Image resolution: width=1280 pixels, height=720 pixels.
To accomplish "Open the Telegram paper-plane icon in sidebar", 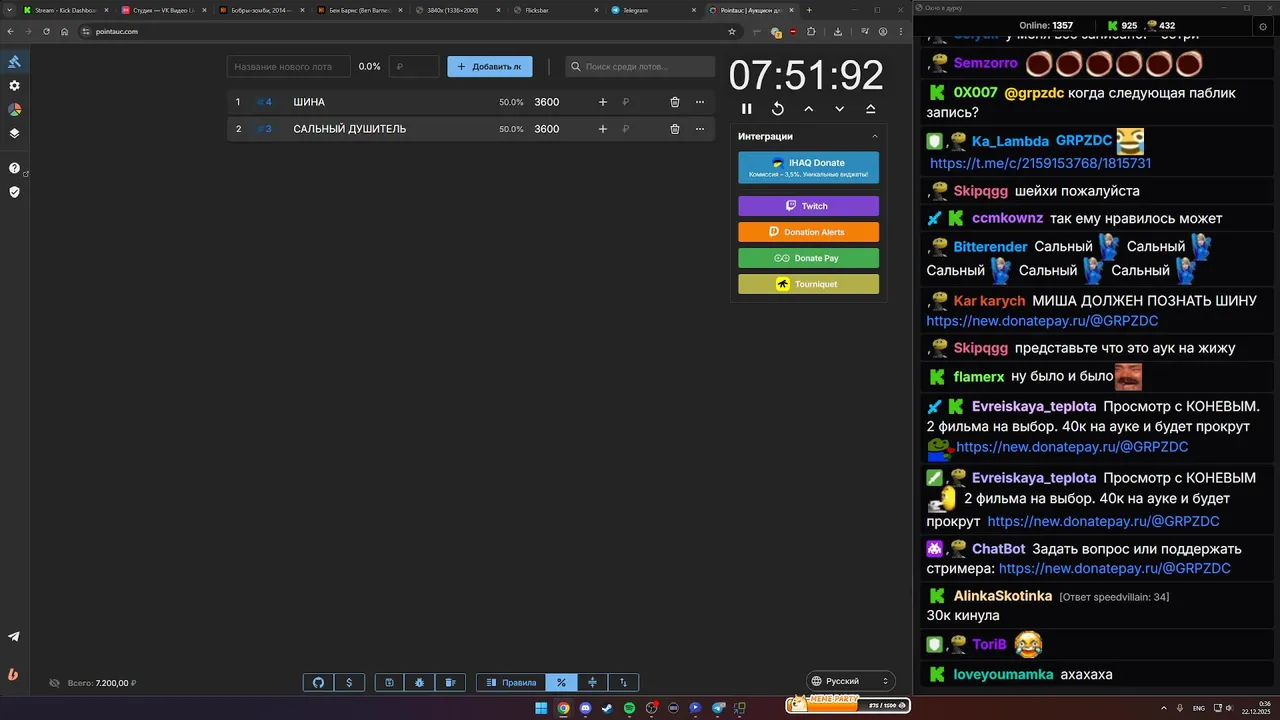I will click(14, 636).
